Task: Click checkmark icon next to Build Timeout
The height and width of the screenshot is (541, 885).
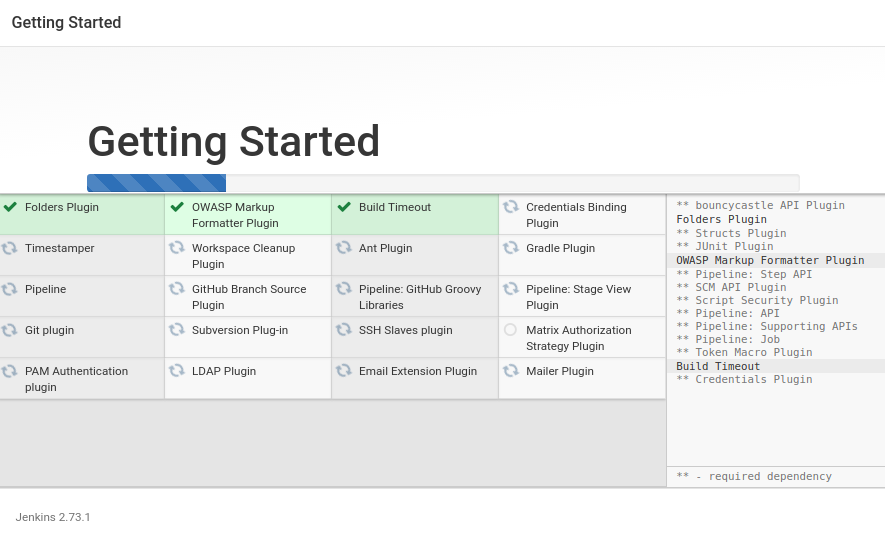Action: 344,207
